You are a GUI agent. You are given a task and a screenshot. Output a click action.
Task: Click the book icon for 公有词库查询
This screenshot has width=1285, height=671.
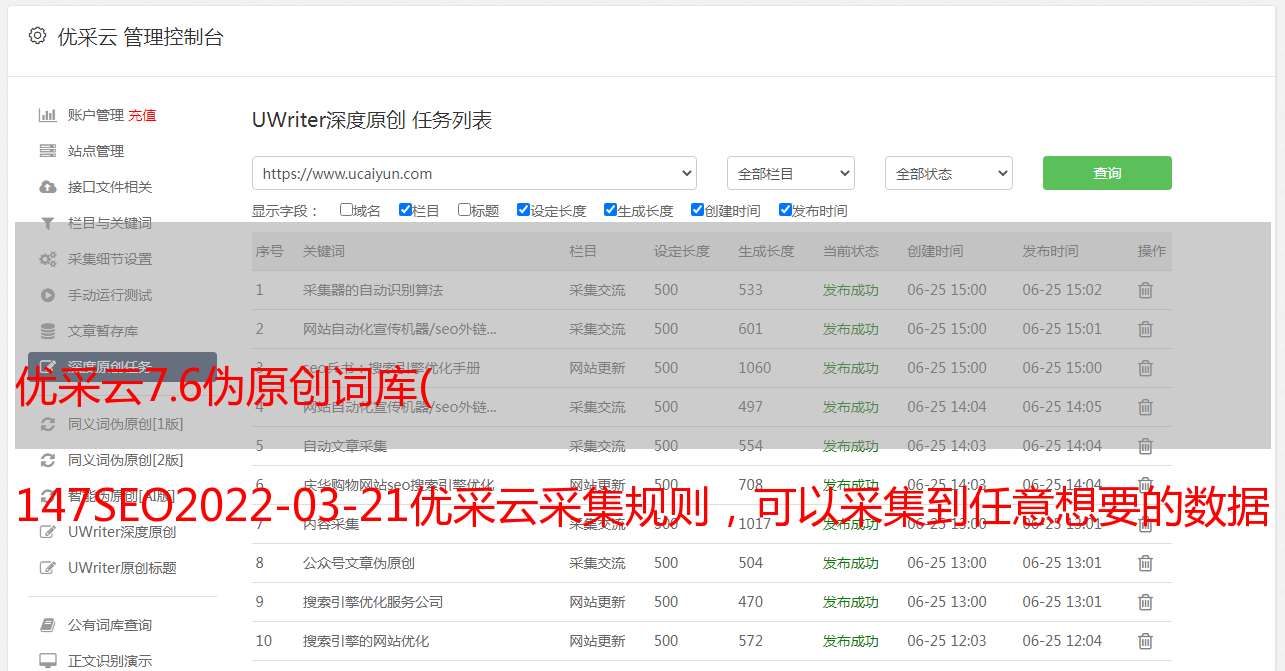tap(47, 625)
